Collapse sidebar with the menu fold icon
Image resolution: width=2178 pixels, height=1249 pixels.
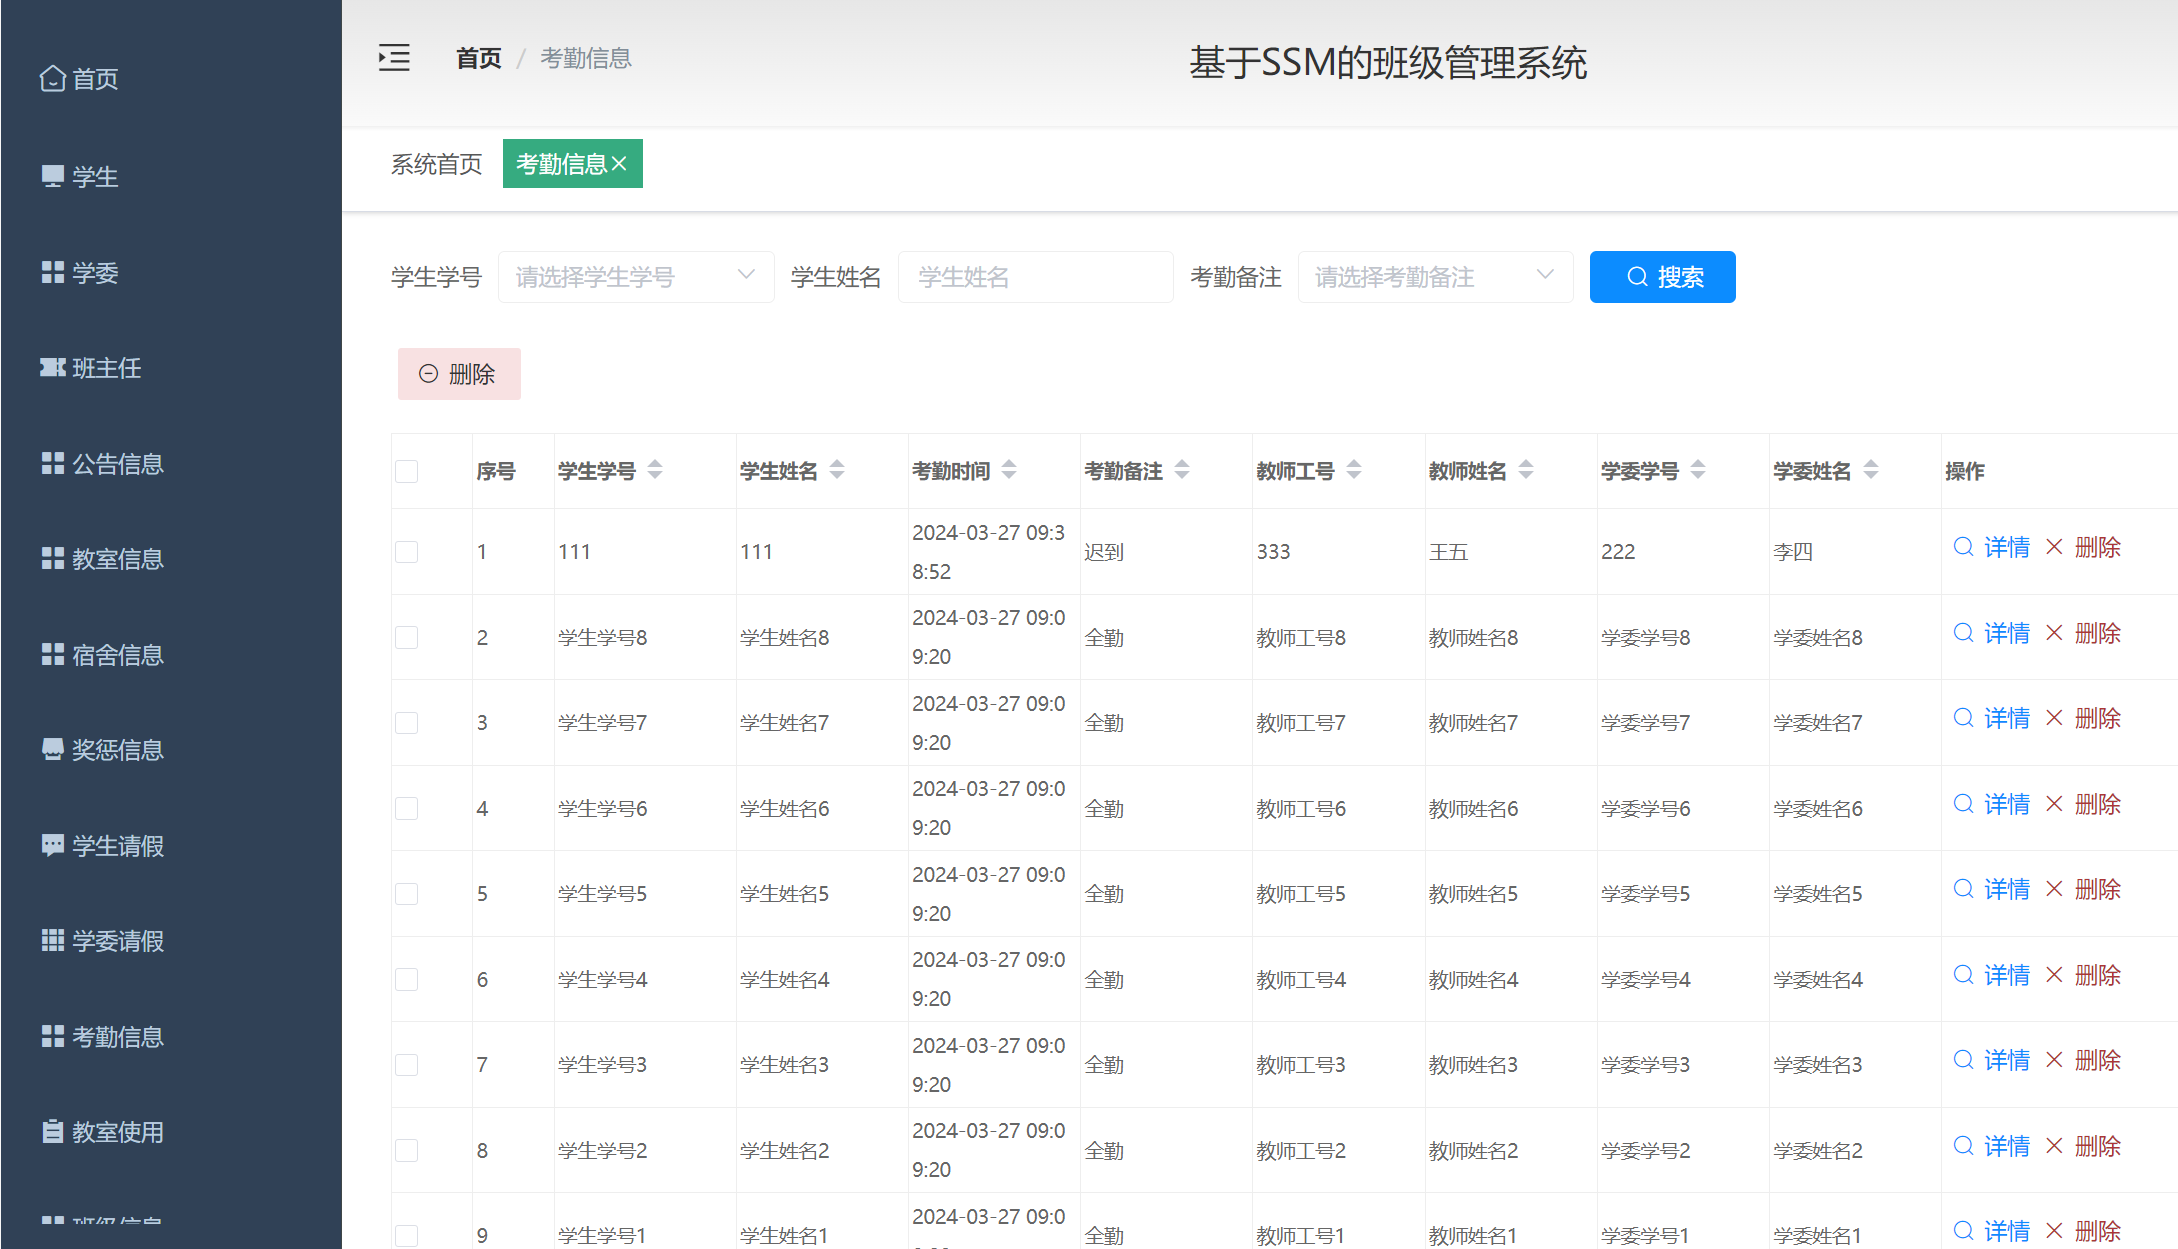pos(394,58)
